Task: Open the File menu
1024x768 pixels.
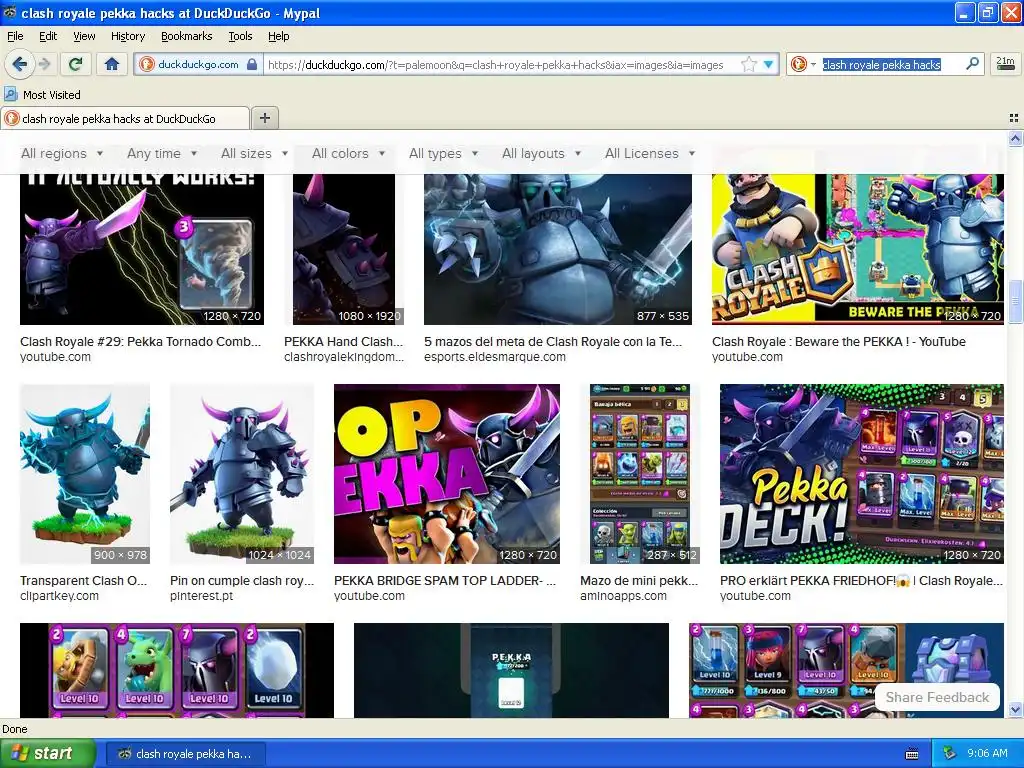Action: [15, 36]
